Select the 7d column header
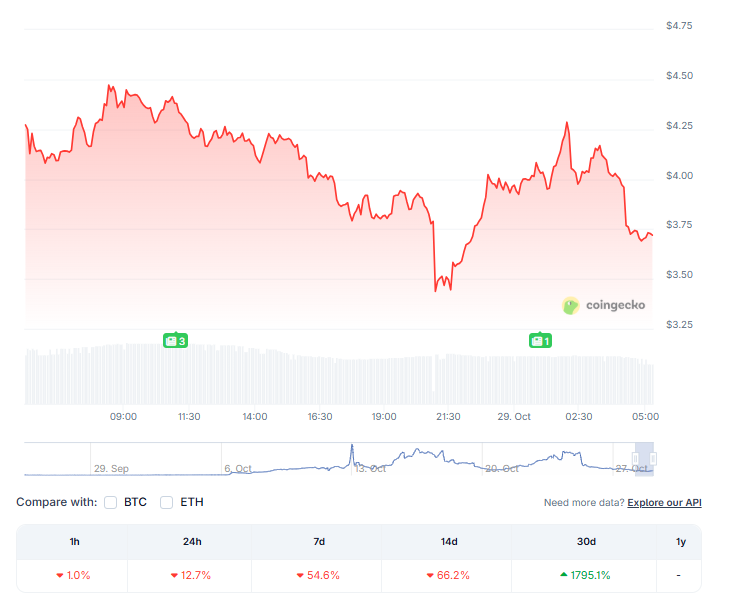This screenshot has width=753, height=610. pyautogui.click(x=319, y=541)
